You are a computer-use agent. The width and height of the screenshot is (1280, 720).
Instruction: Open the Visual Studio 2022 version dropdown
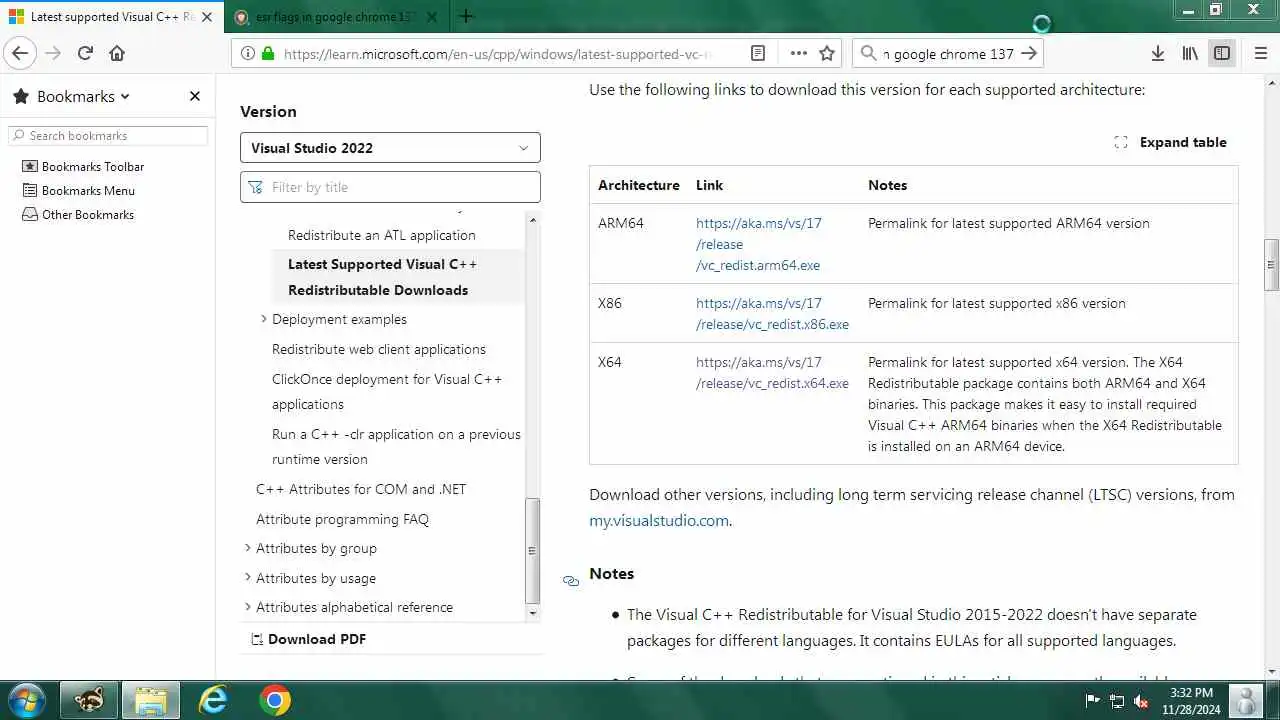[x=390, y=148]
